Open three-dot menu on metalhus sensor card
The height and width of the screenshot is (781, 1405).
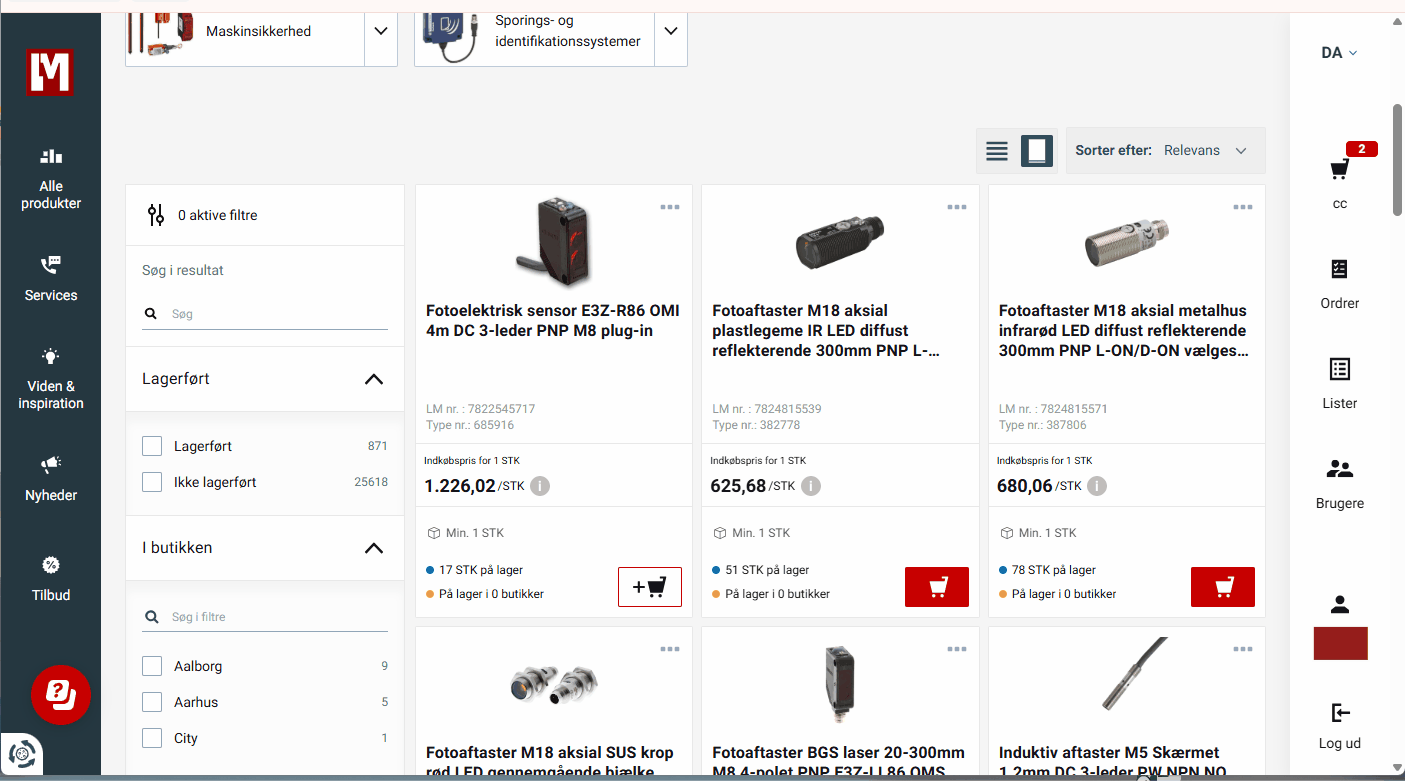pos(1242,207)
